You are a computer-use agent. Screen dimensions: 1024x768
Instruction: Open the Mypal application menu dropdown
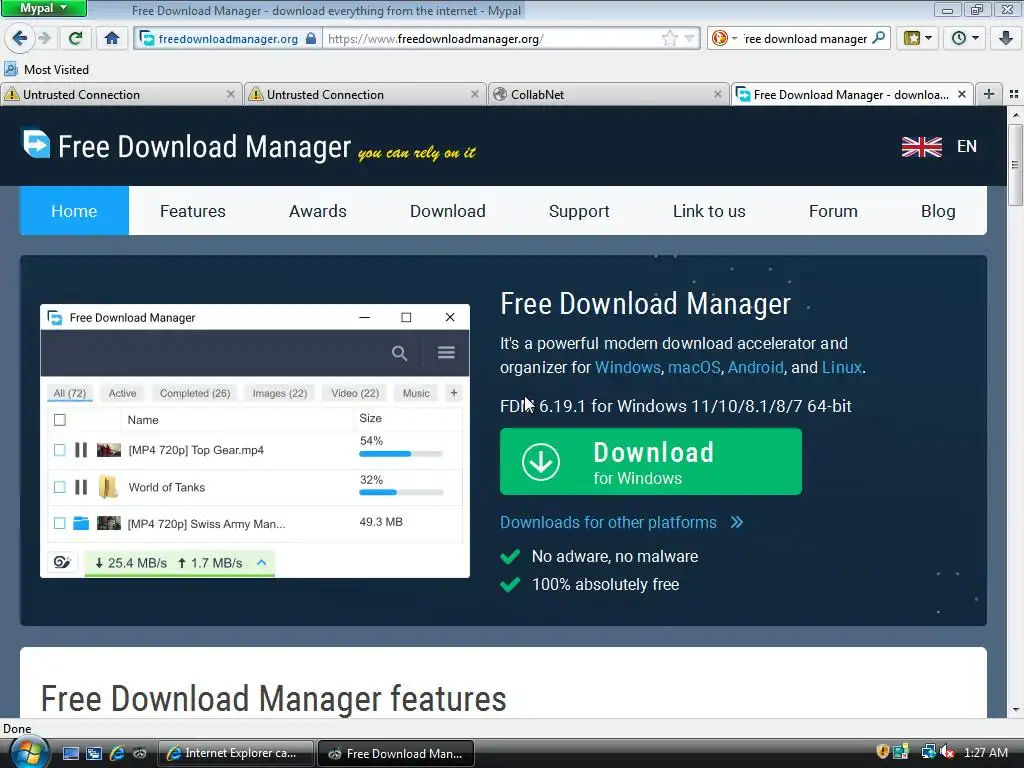(44, 8)
